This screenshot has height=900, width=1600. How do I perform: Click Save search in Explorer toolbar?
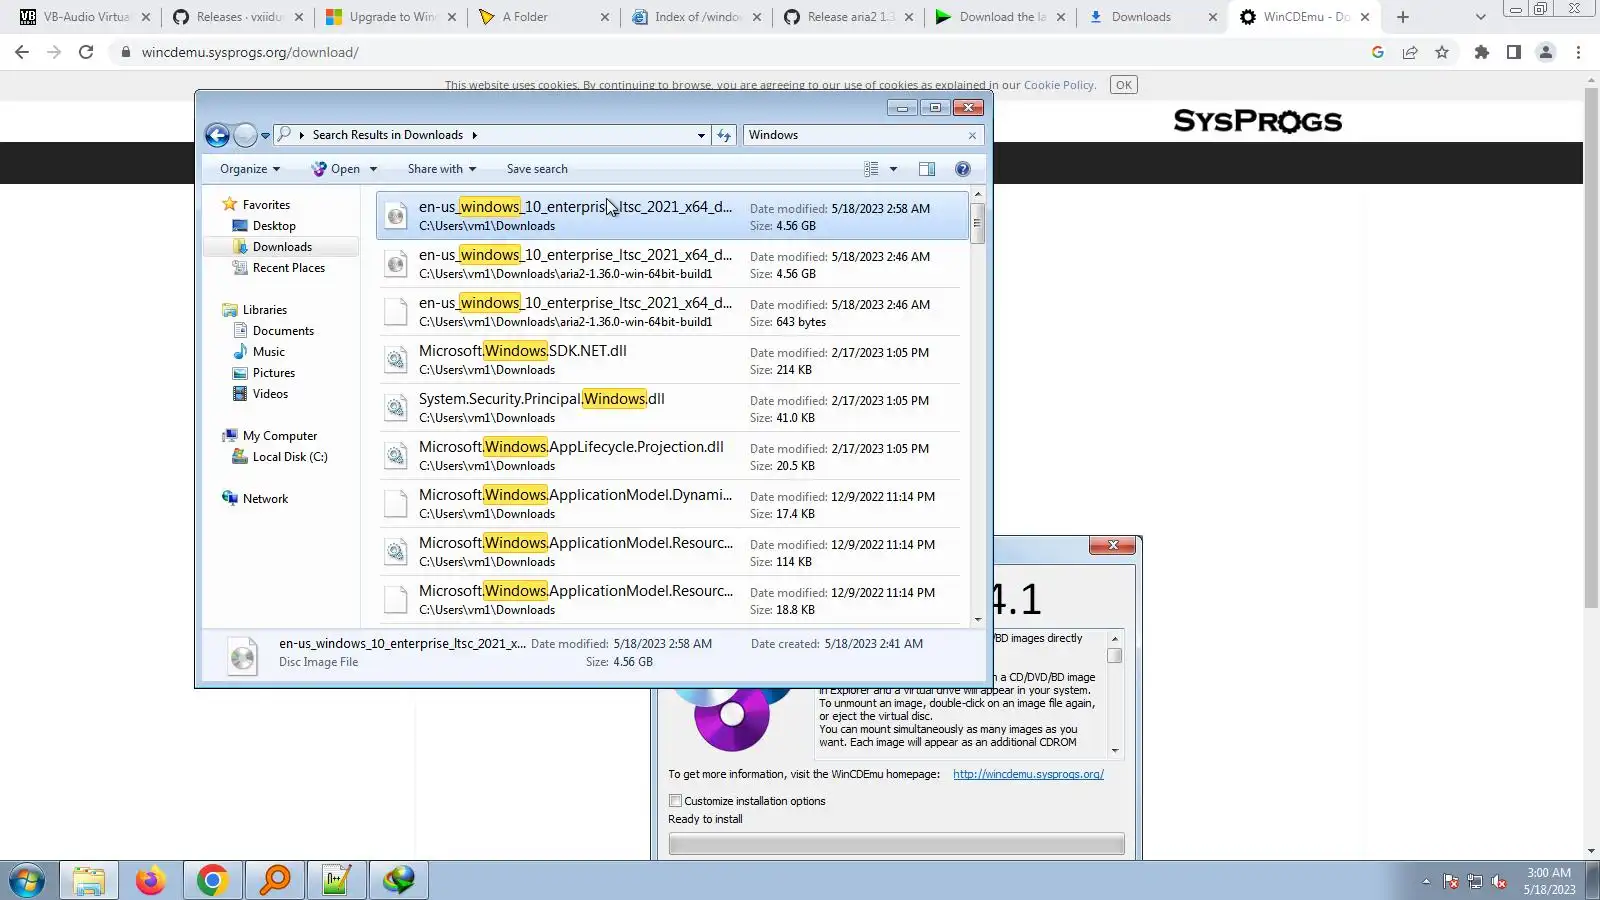coord(537,169)
